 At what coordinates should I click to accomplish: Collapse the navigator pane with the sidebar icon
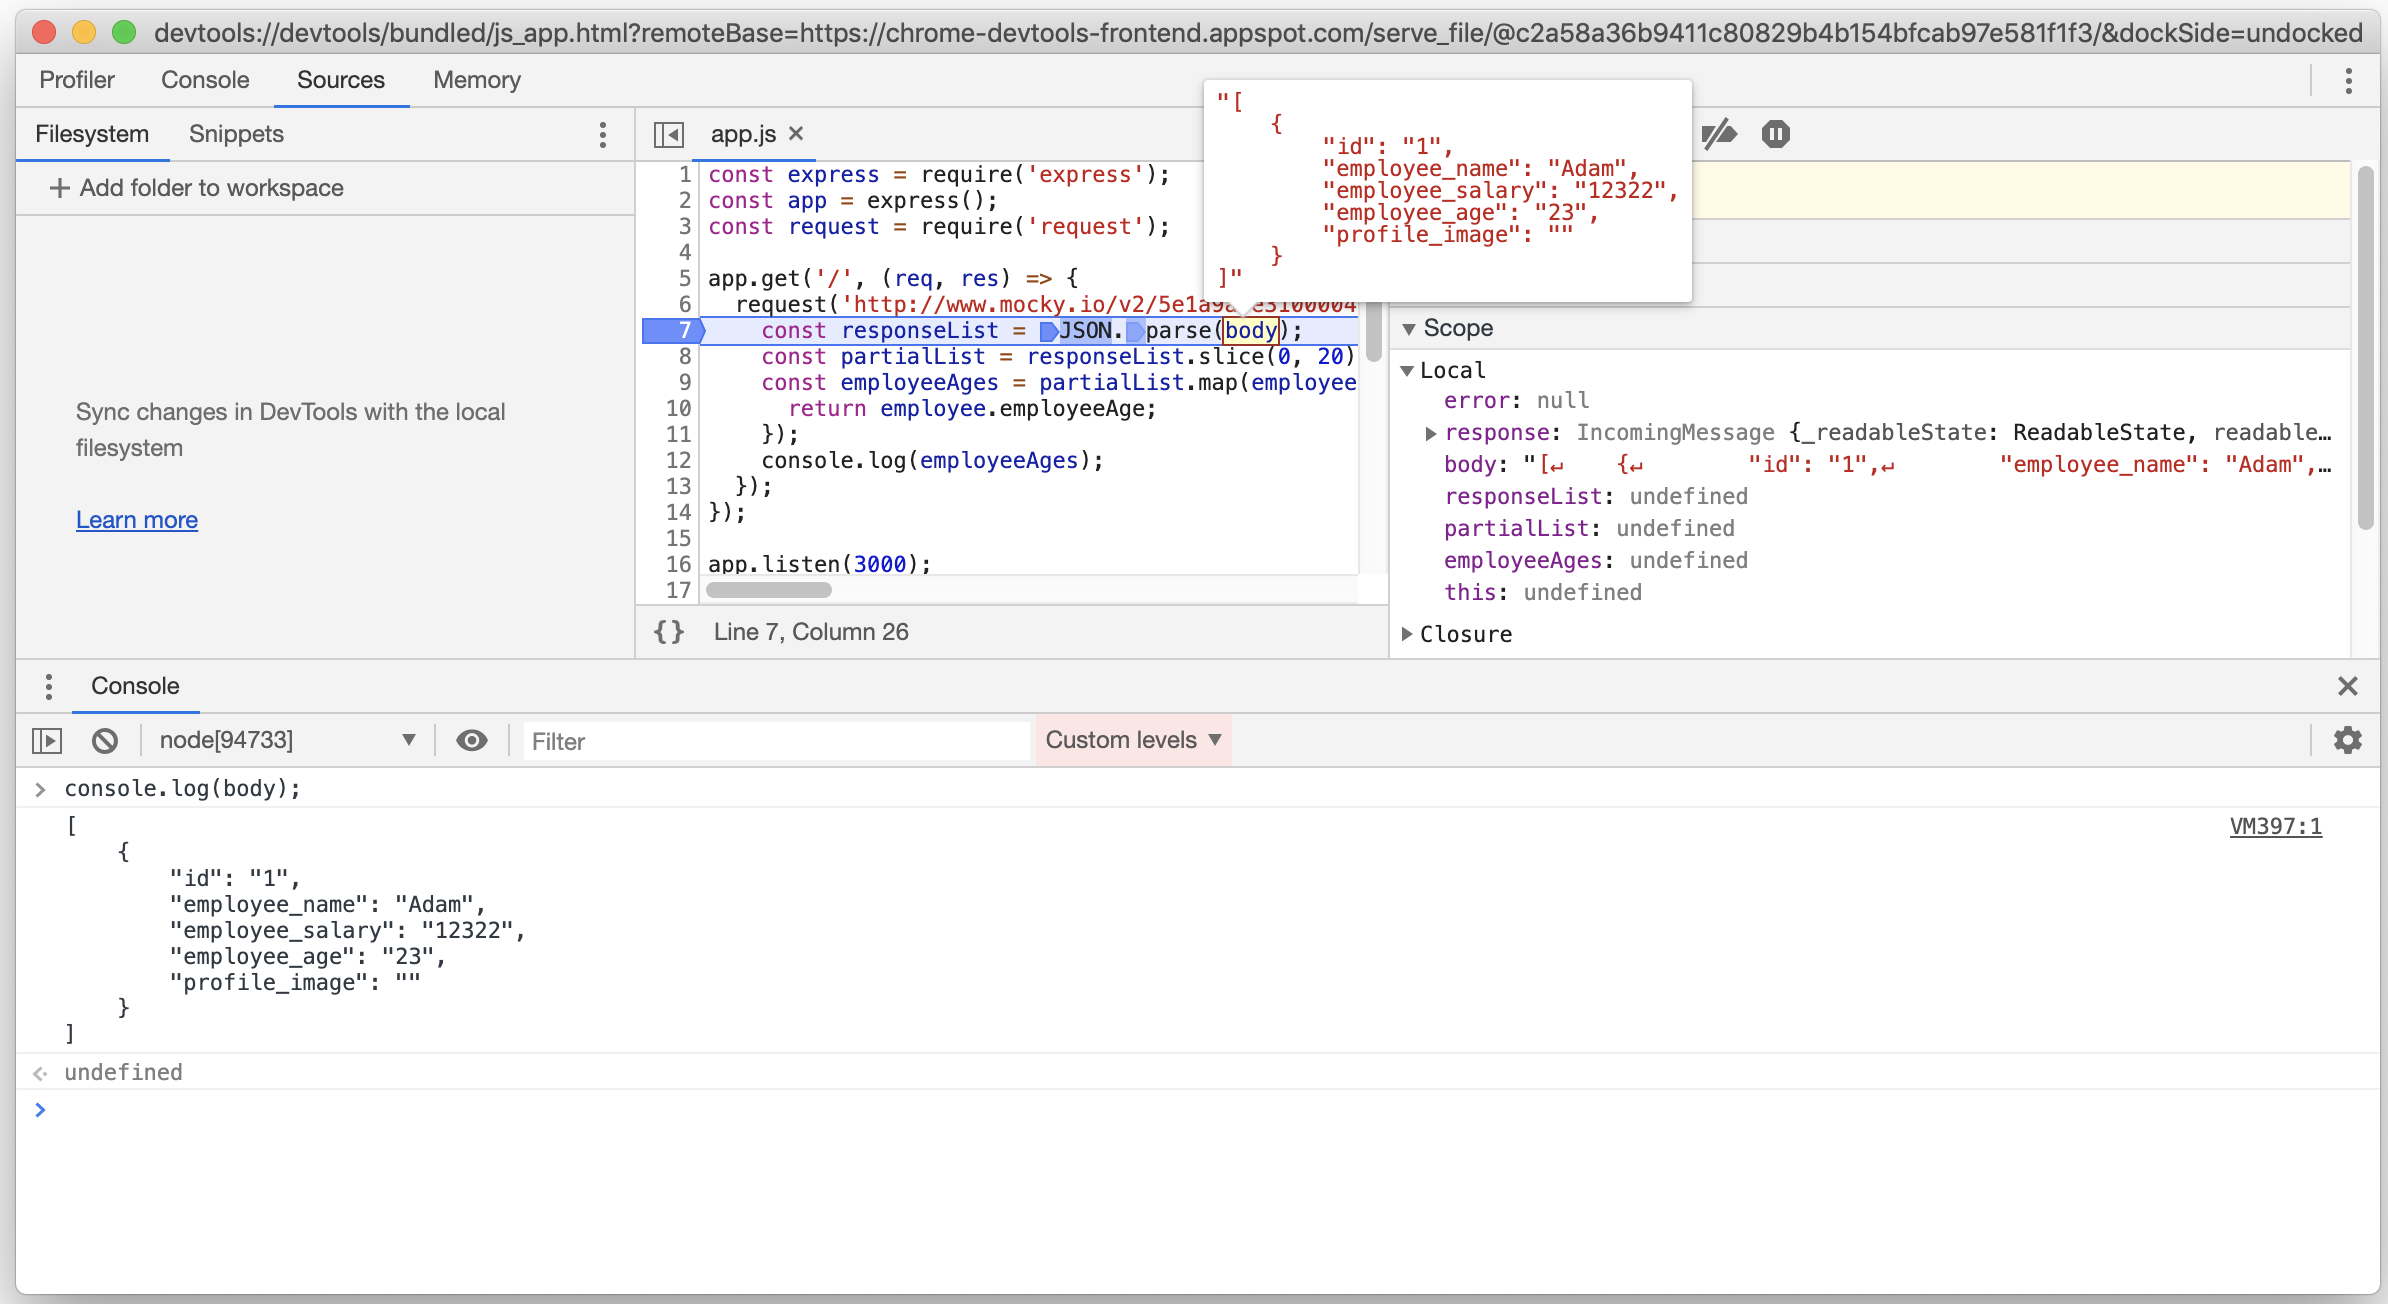point(668,134)
